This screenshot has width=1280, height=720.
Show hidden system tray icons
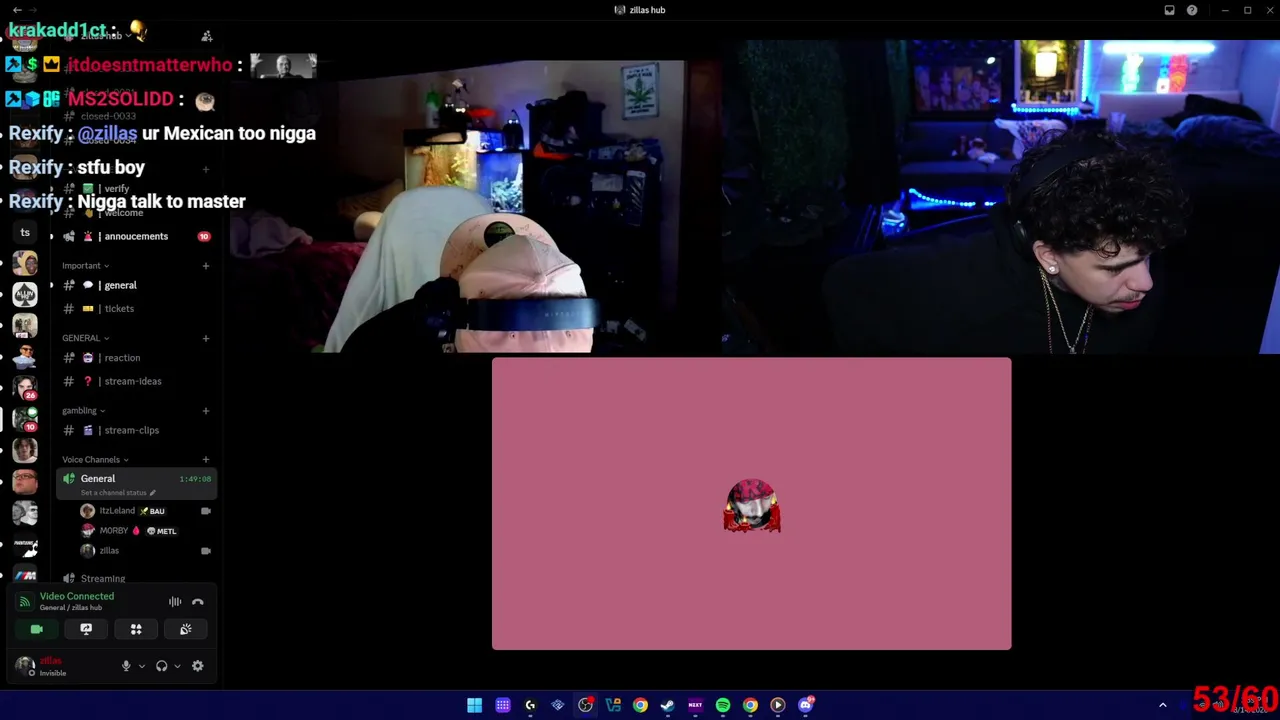click(x=1162, y=705)
